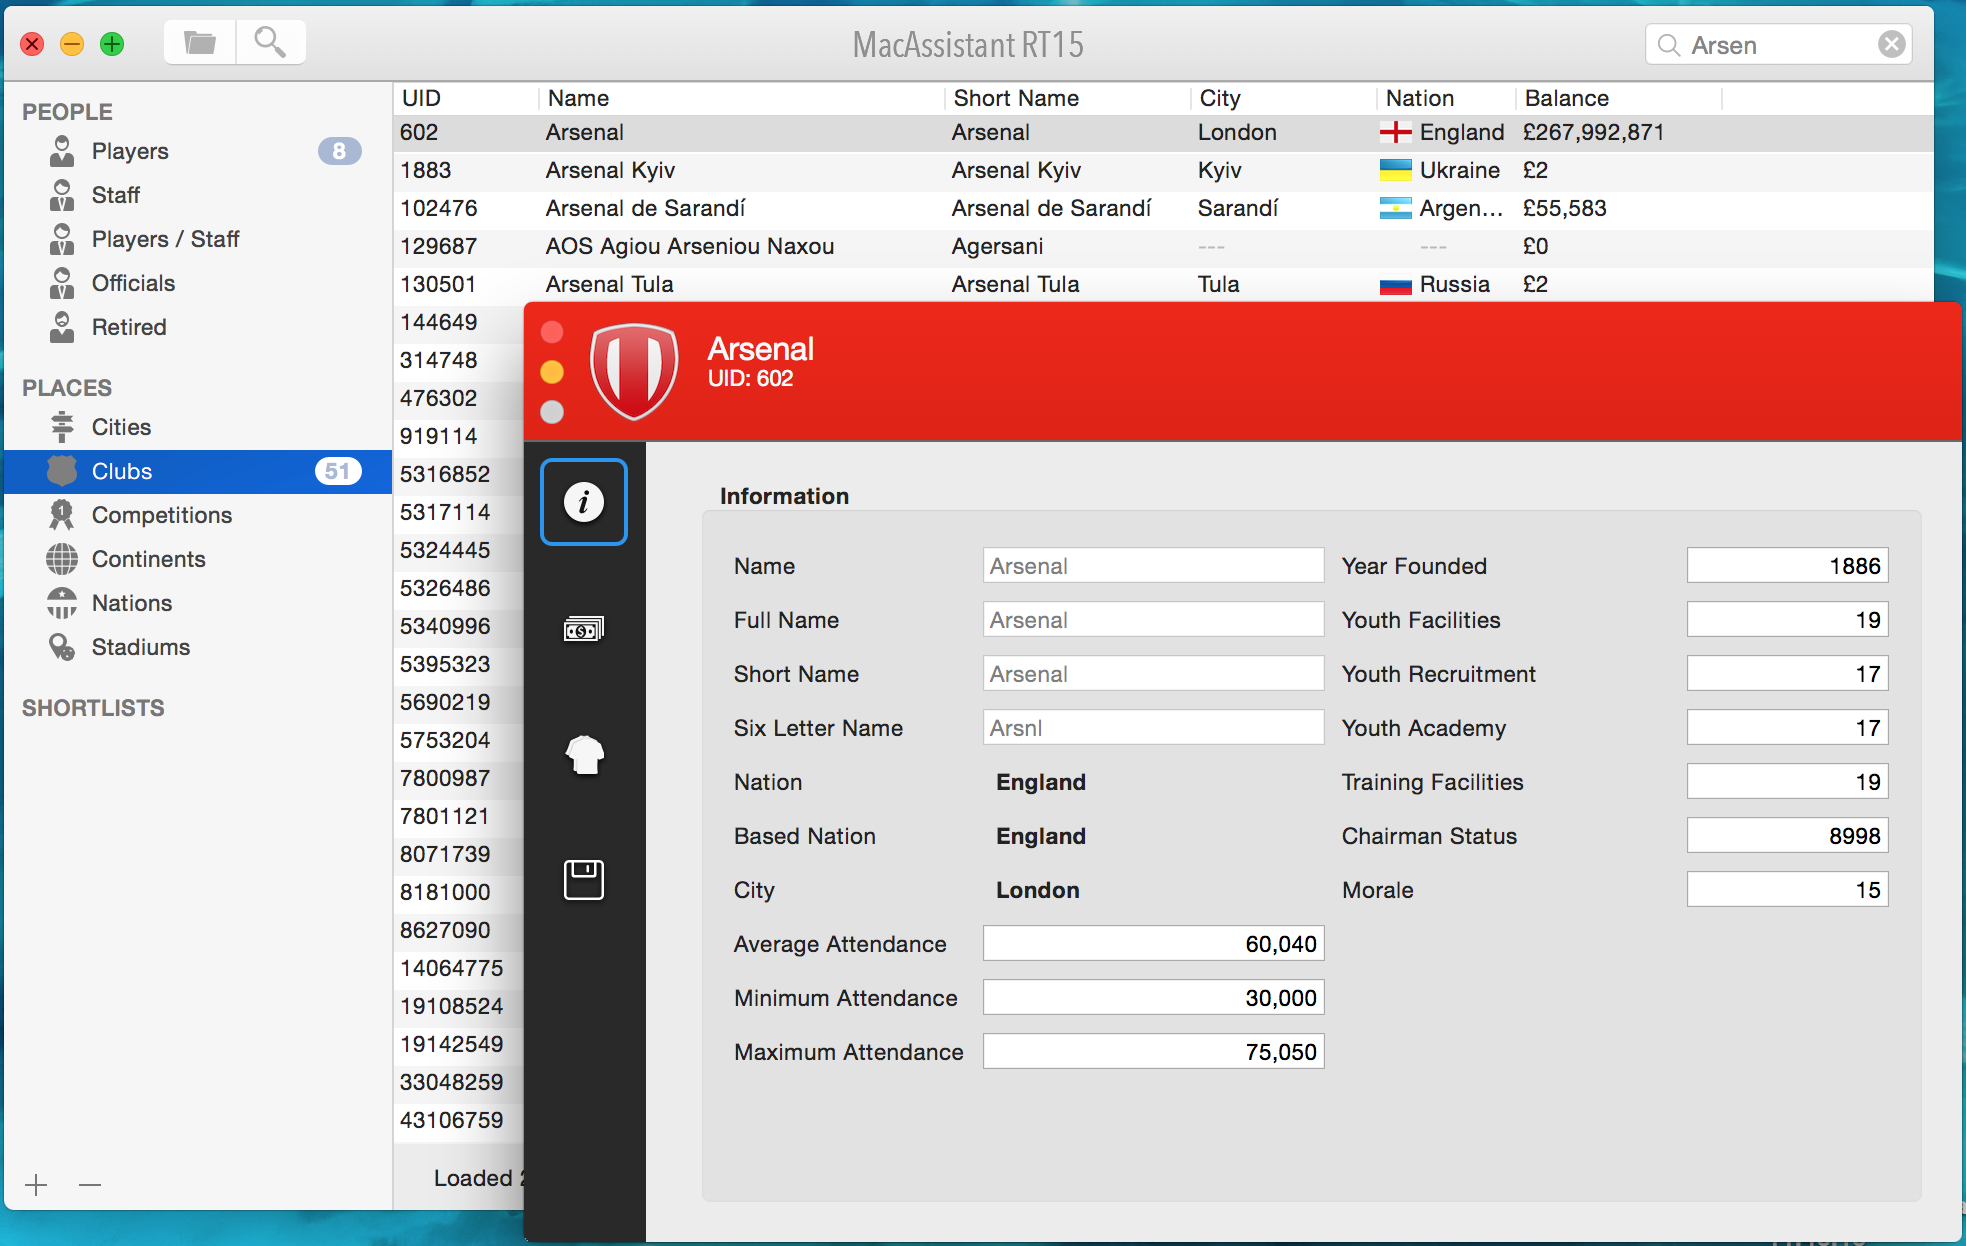This screenshot has width=1966, height=1246.
Task: Click the Cities signpost icon
Action: (62, 427)
